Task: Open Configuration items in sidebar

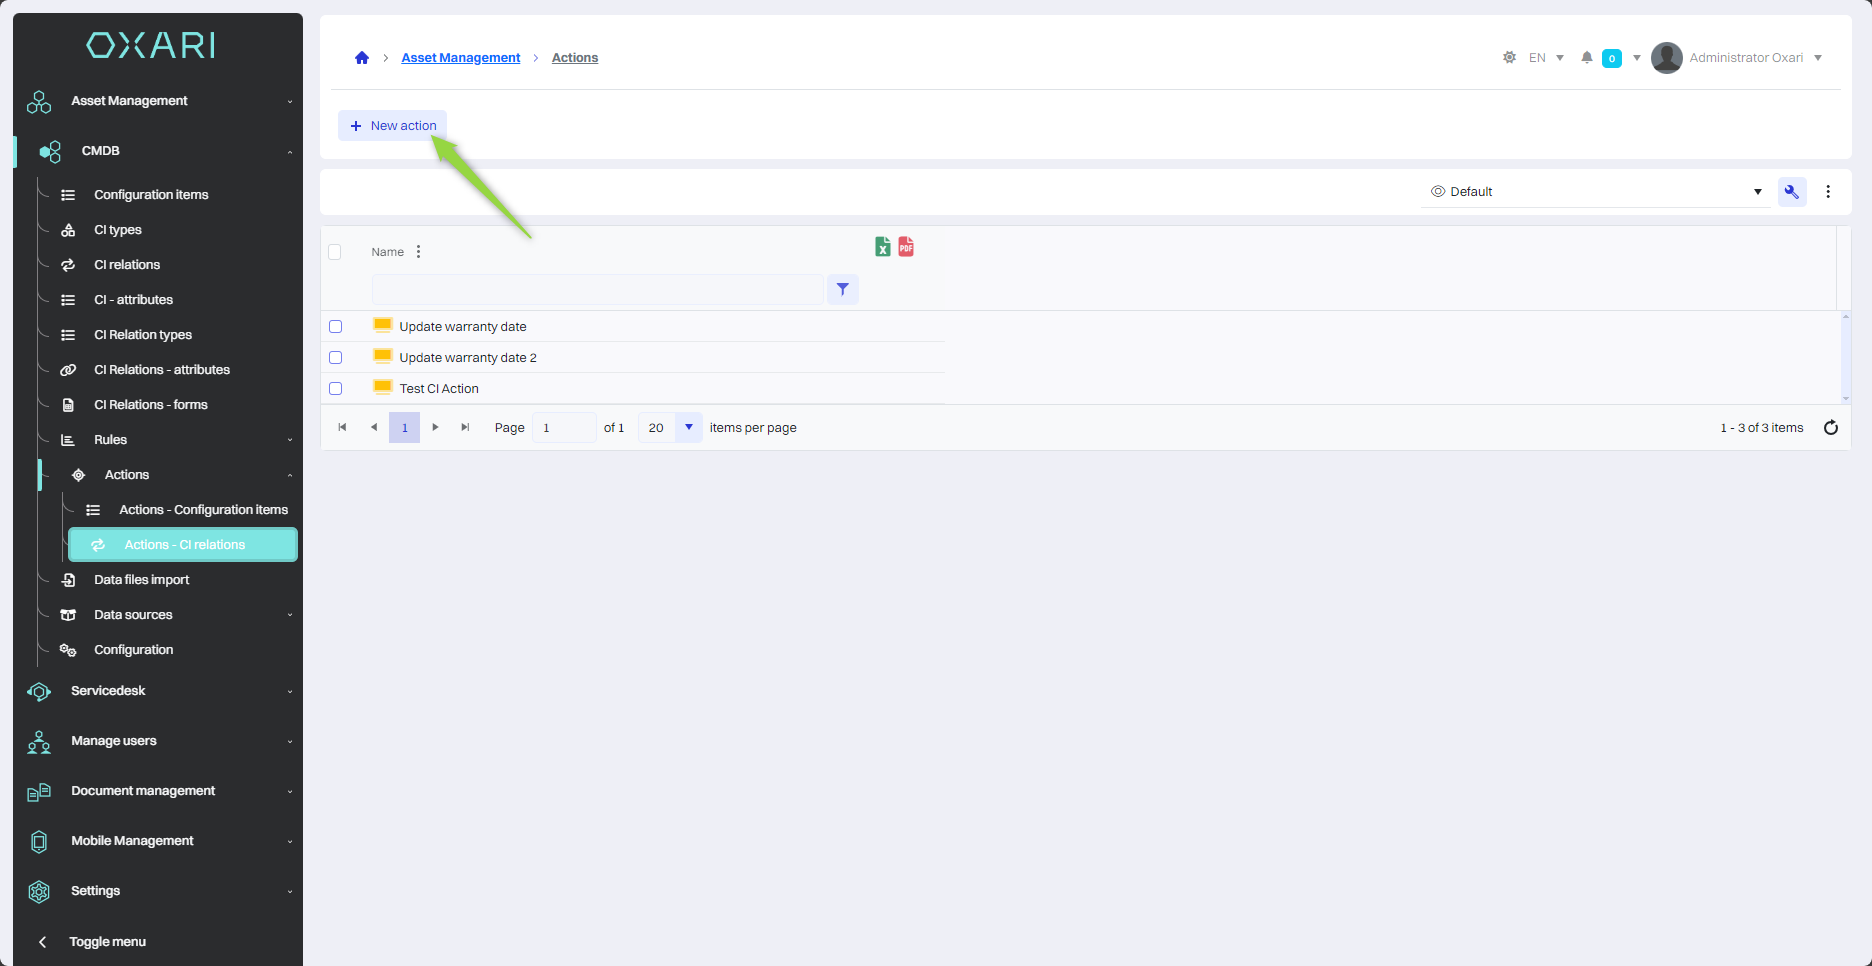Action: (x=151, y=195)
